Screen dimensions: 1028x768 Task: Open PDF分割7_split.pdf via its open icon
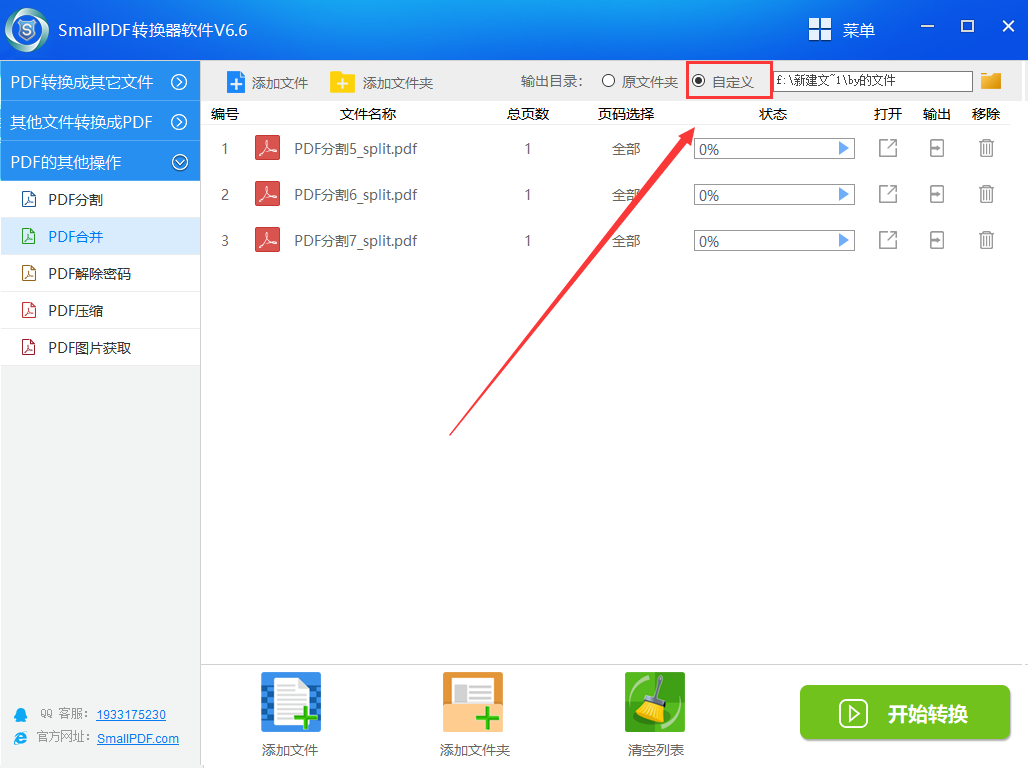point(888,240)
